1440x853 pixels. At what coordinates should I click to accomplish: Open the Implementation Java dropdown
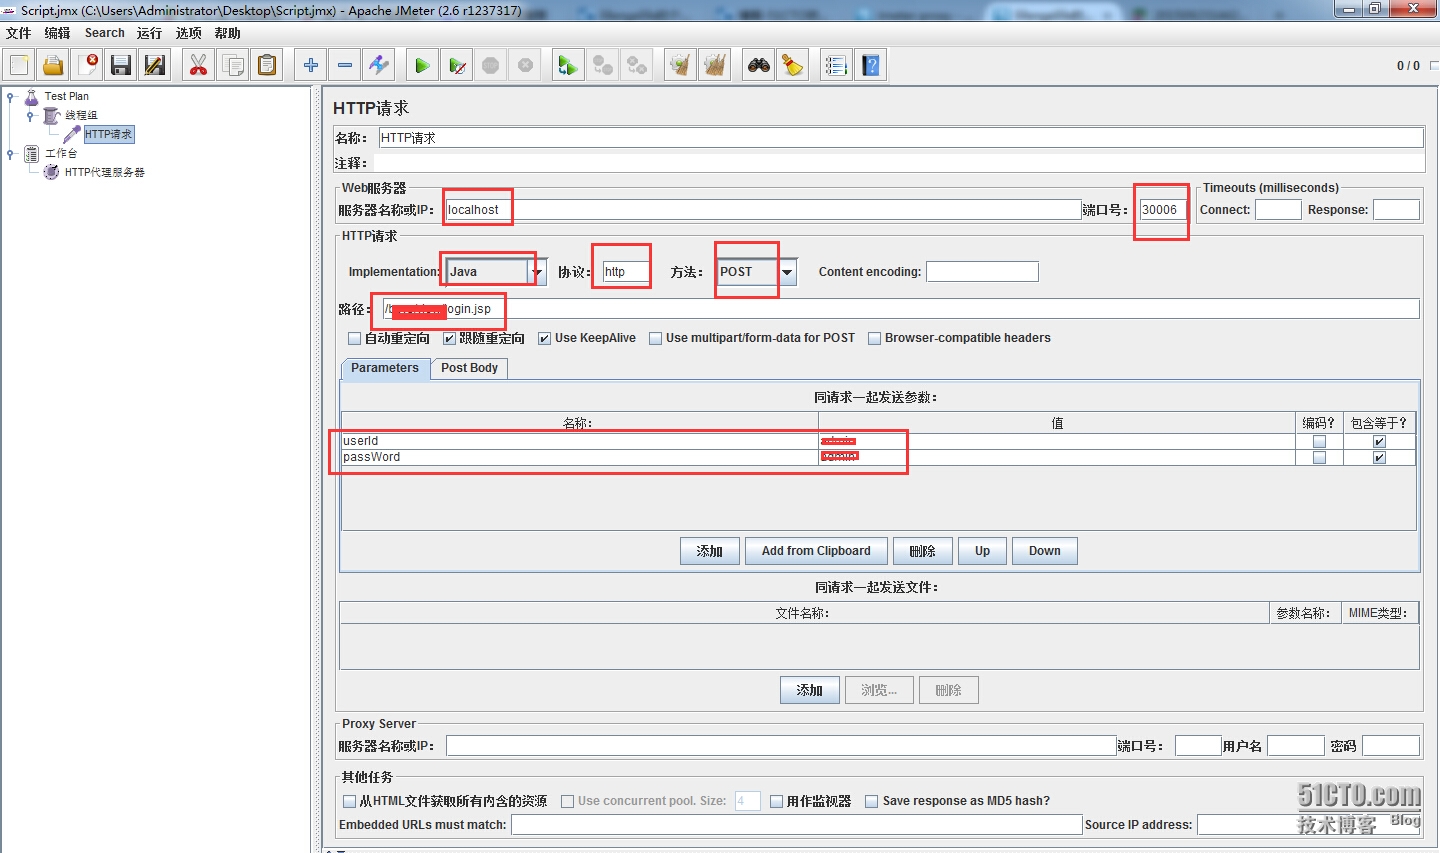(537, 272)
